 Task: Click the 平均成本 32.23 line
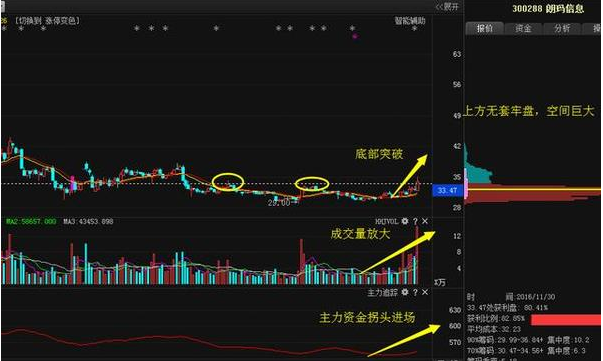coord(495,329)
